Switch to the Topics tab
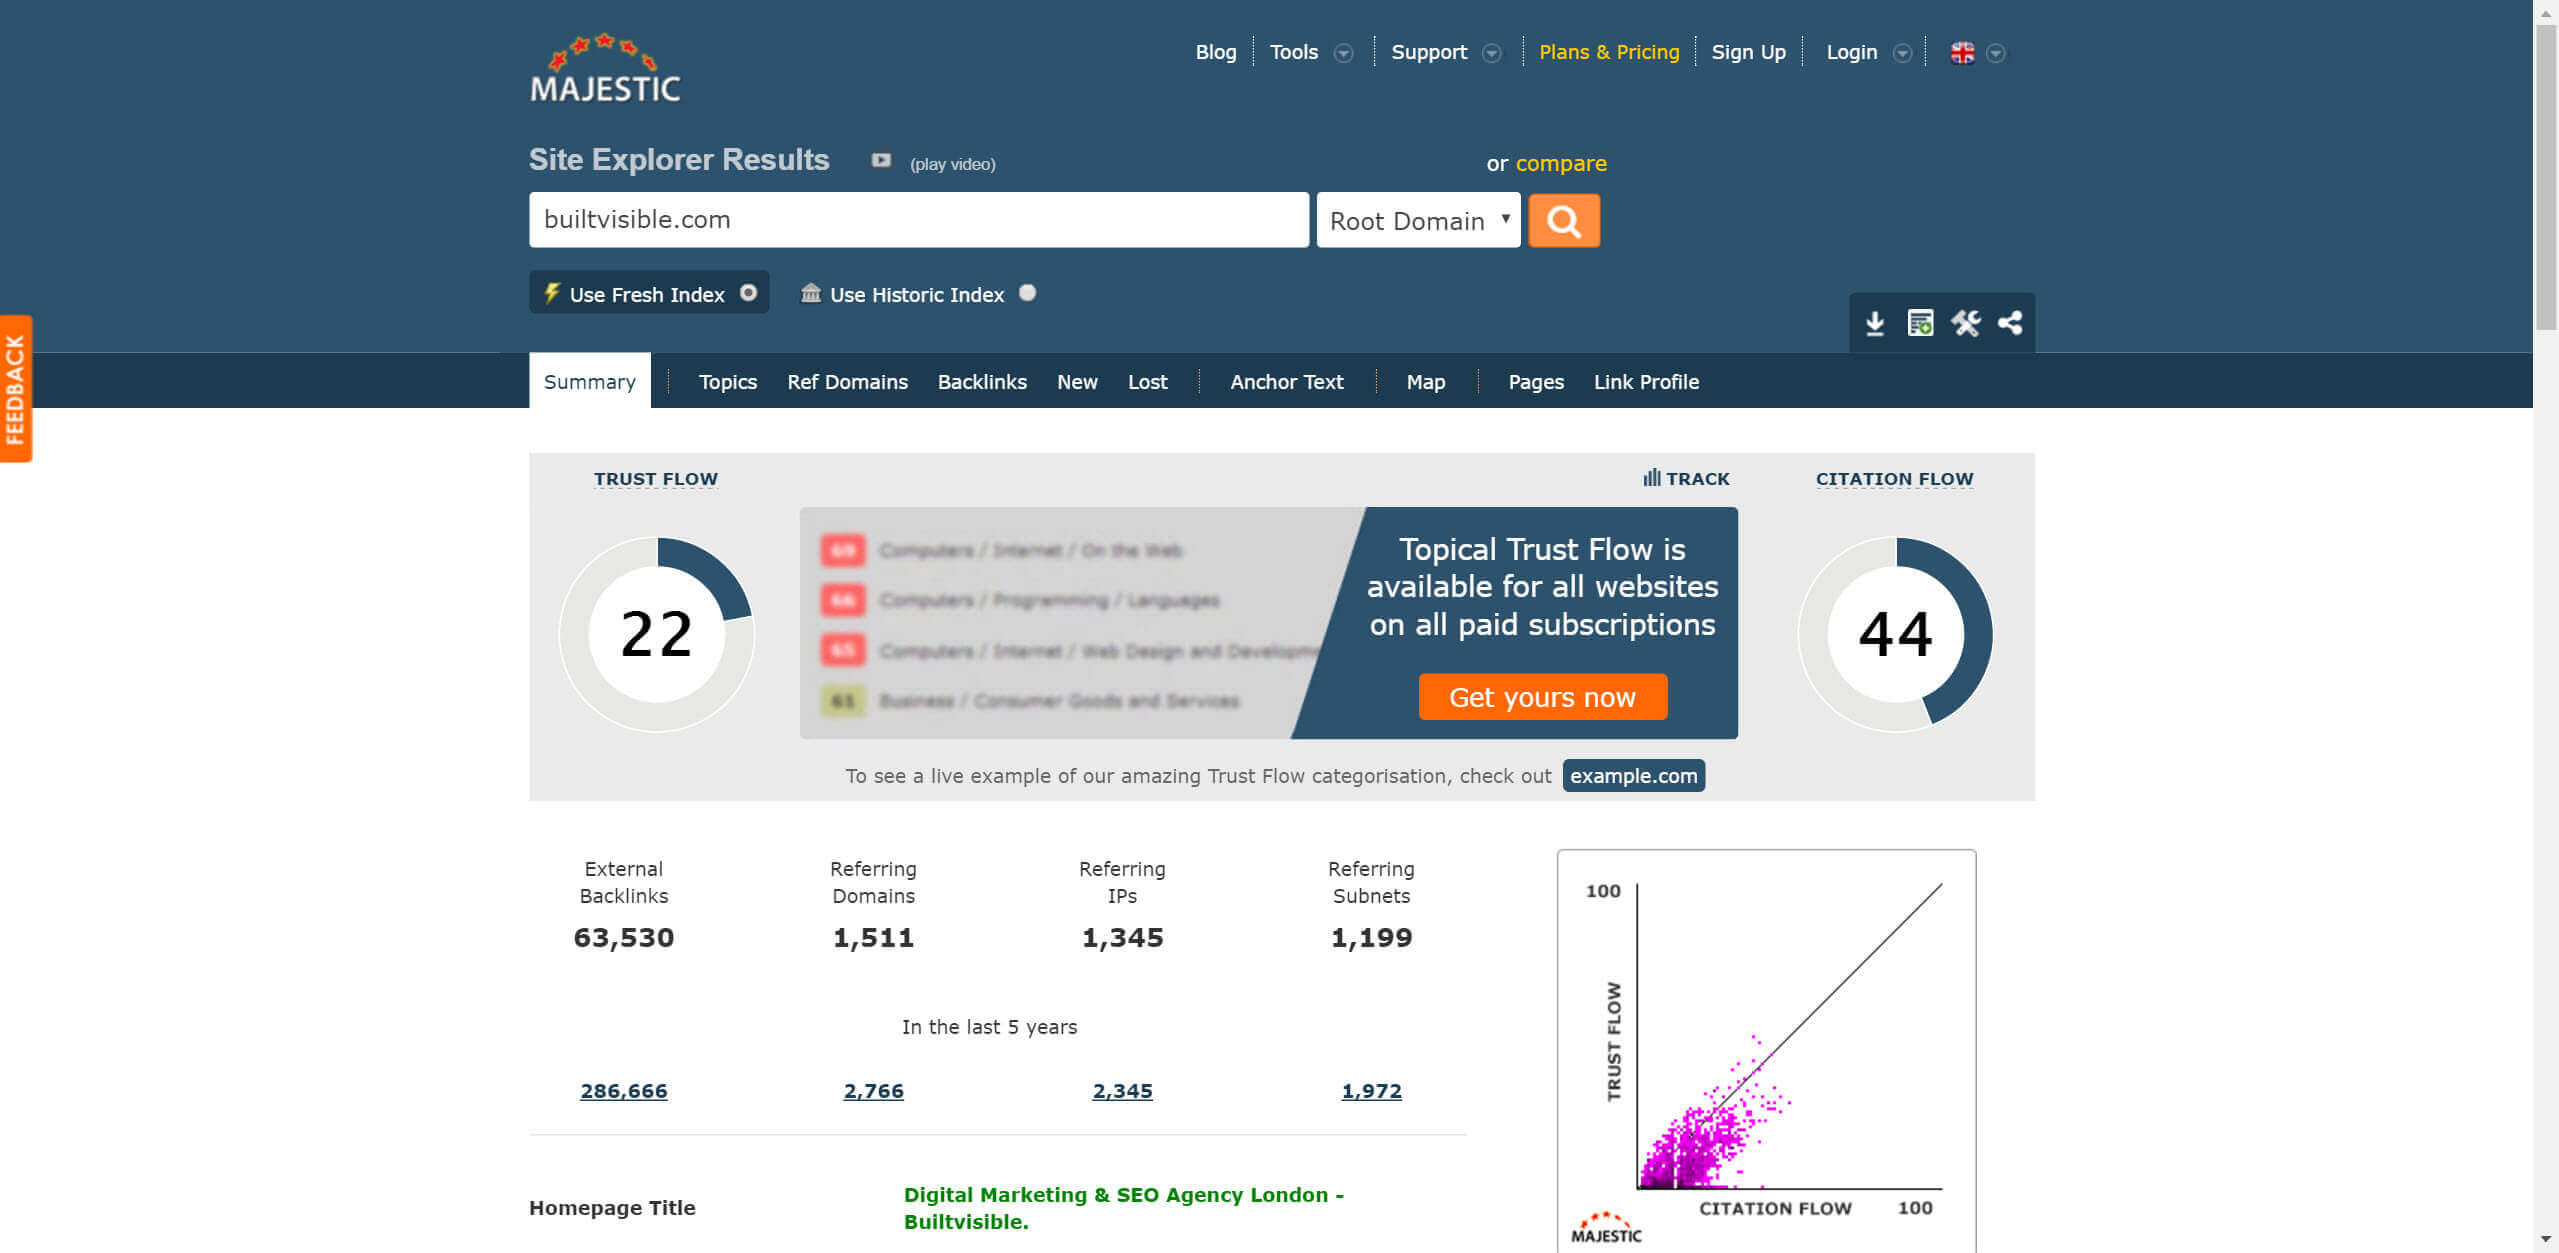 [728, 381]
